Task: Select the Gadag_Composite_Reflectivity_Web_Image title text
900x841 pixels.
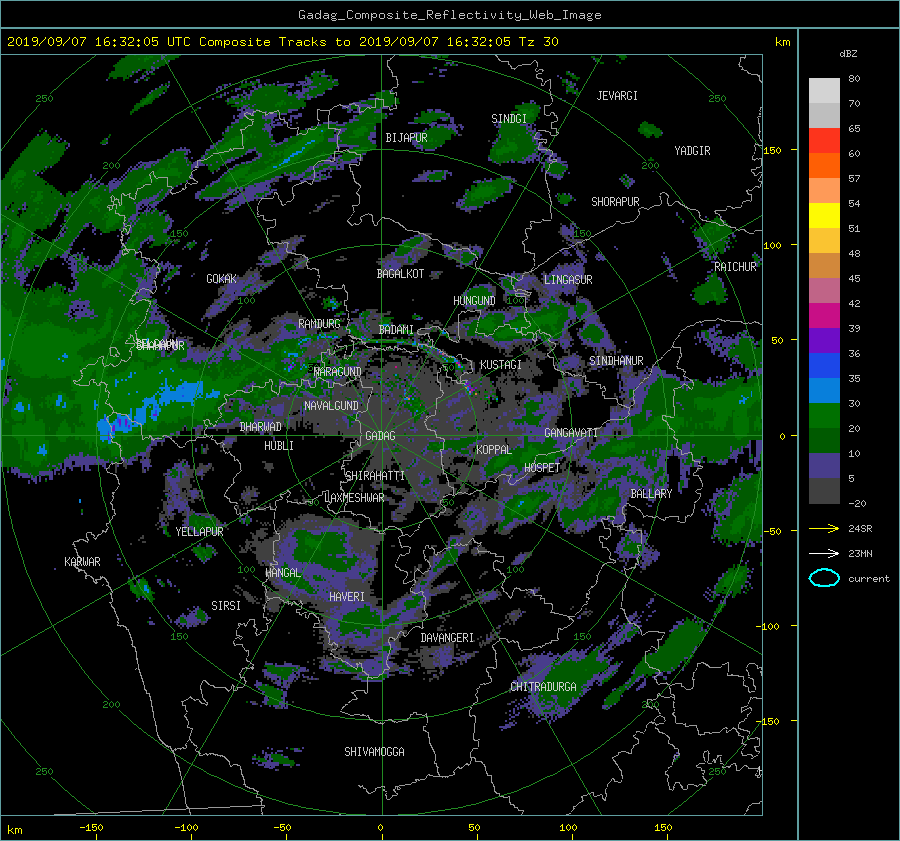Action: [x=449, y=15]
